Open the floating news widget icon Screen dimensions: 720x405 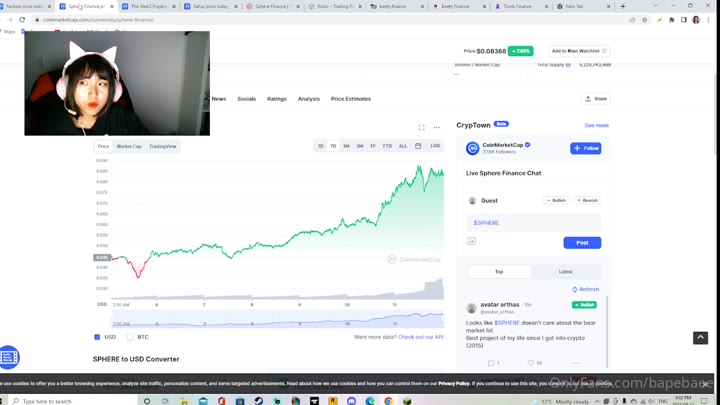(9, 357)
